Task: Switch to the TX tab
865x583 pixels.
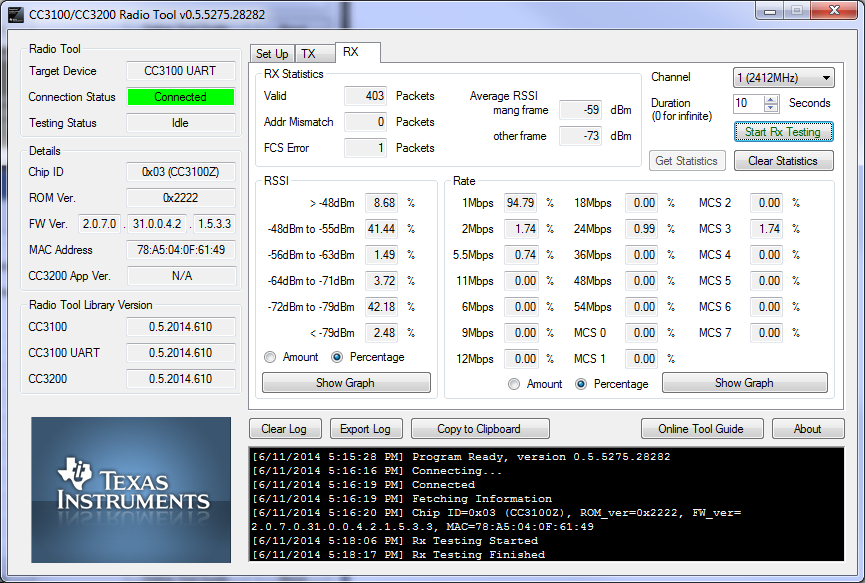Action: (x=314, y=54)
